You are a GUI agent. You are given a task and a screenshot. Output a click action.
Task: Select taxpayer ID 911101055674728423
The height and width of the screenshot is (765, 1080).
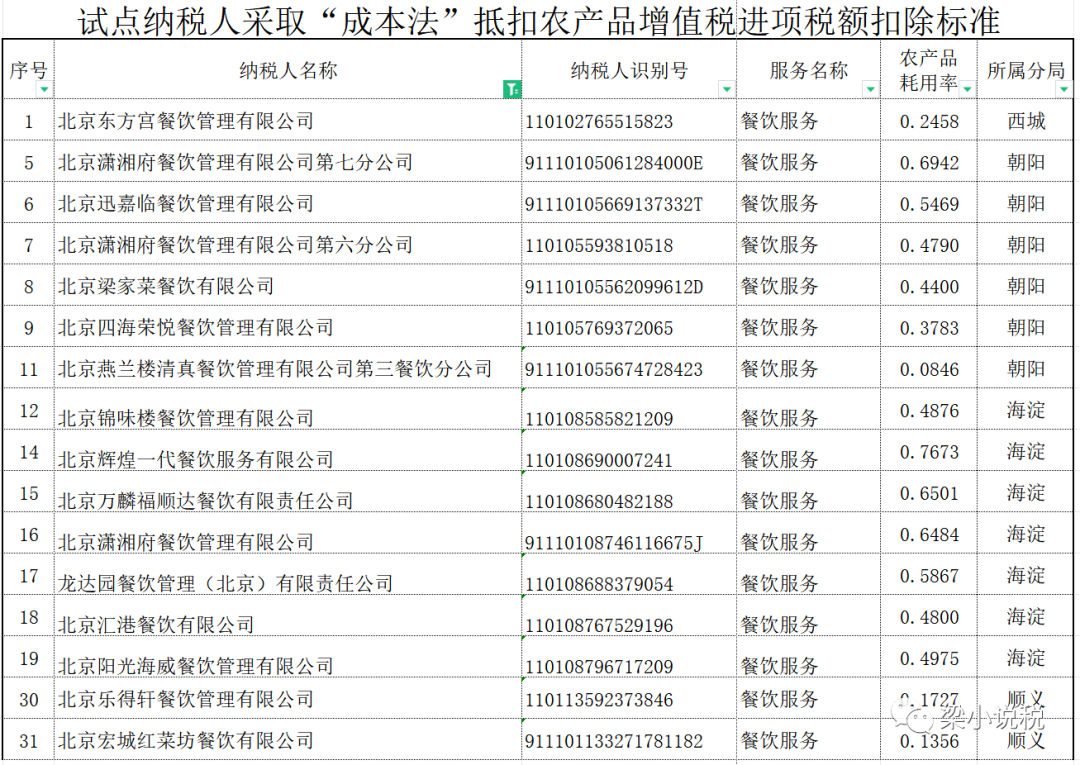[629, 368]
